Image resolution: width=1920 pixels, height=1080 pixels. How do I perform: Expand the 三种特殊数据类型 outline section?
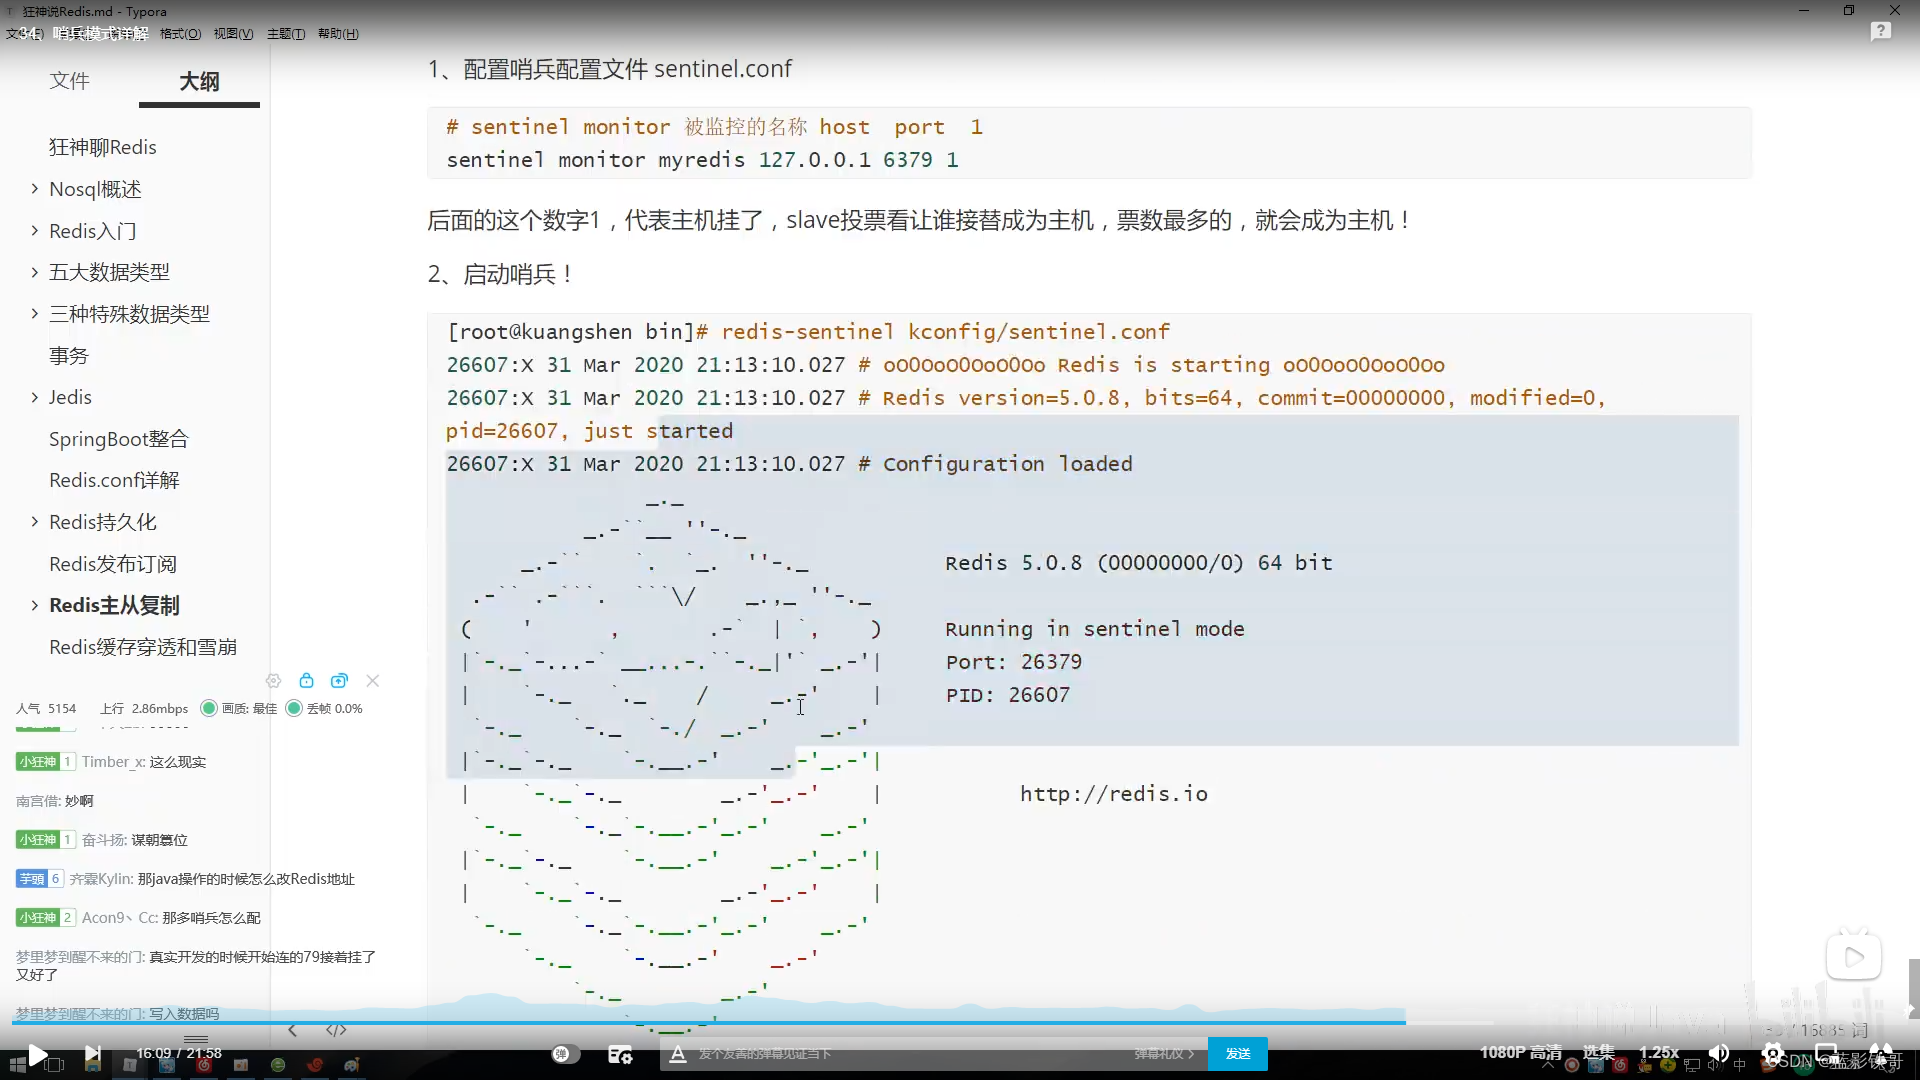[34, 314]
